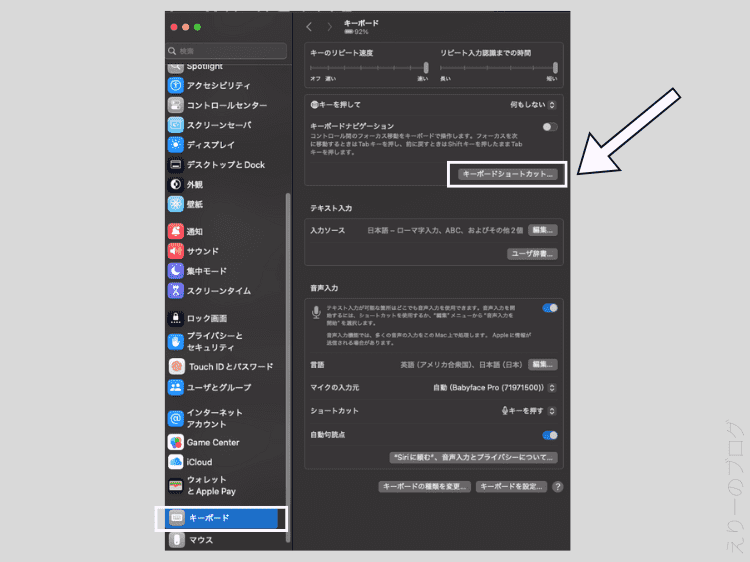This screenshot has height=562, width=750.
Task: Open the ショートカット key dropdown
Action: pyautogui.click(x=528, y=411)
